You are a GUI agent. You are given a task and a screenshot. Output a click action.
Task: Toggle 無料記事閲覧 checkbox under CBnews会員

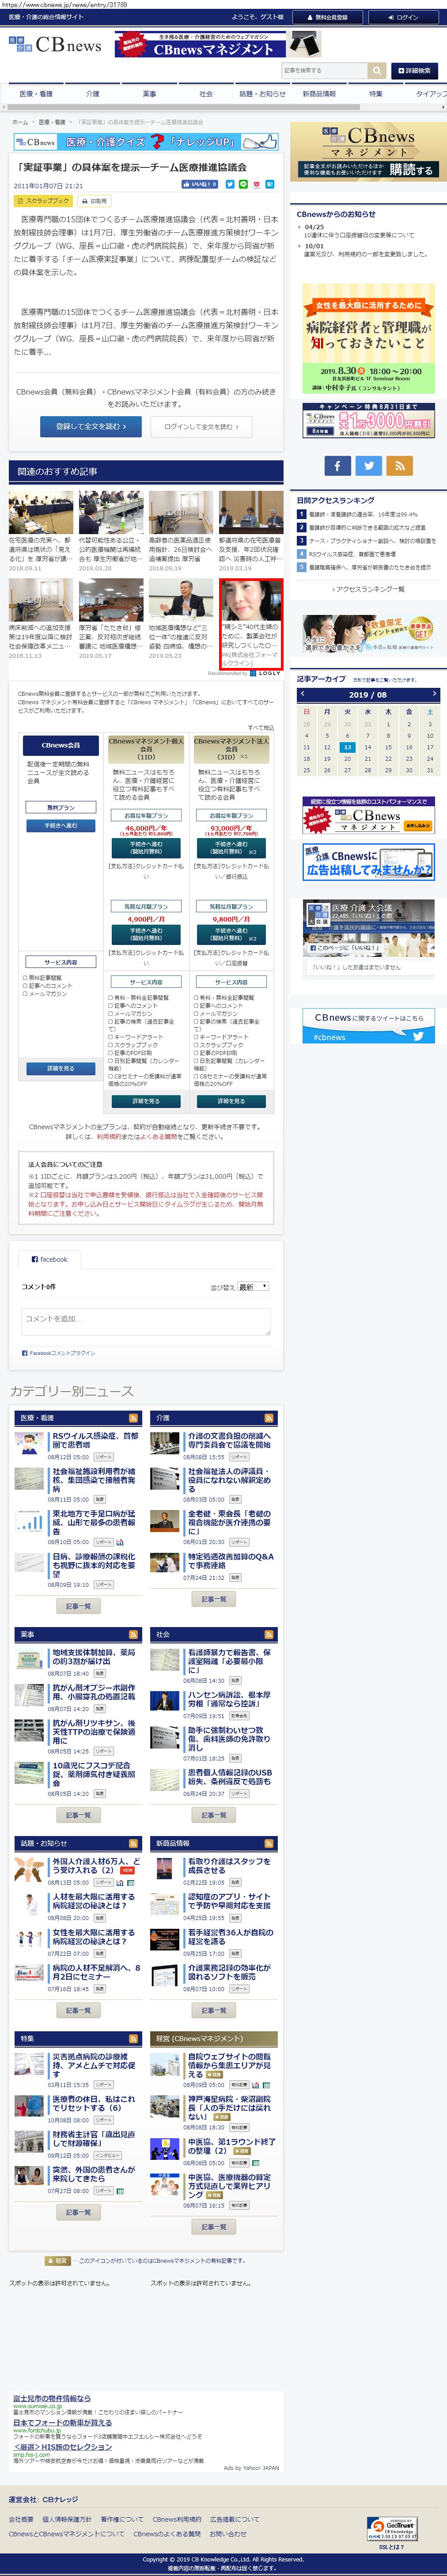click(25, 977)
